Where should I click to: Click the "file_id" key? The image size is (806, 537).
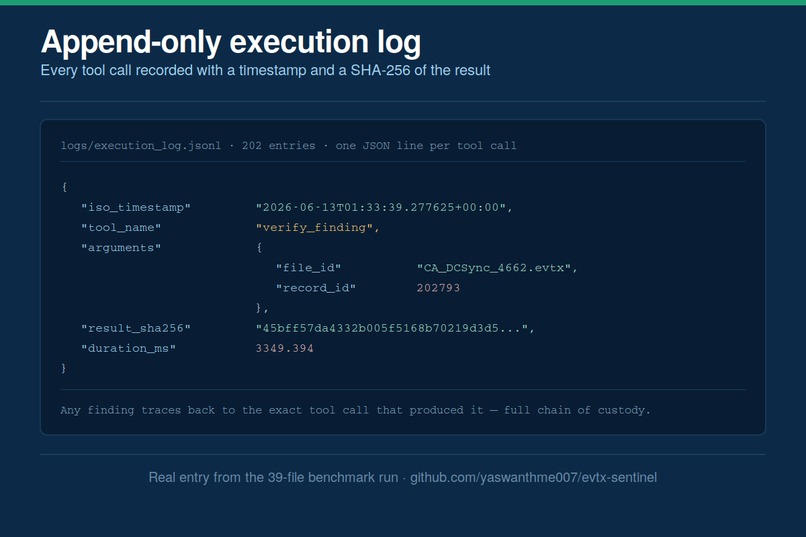(x=308, y=268)
